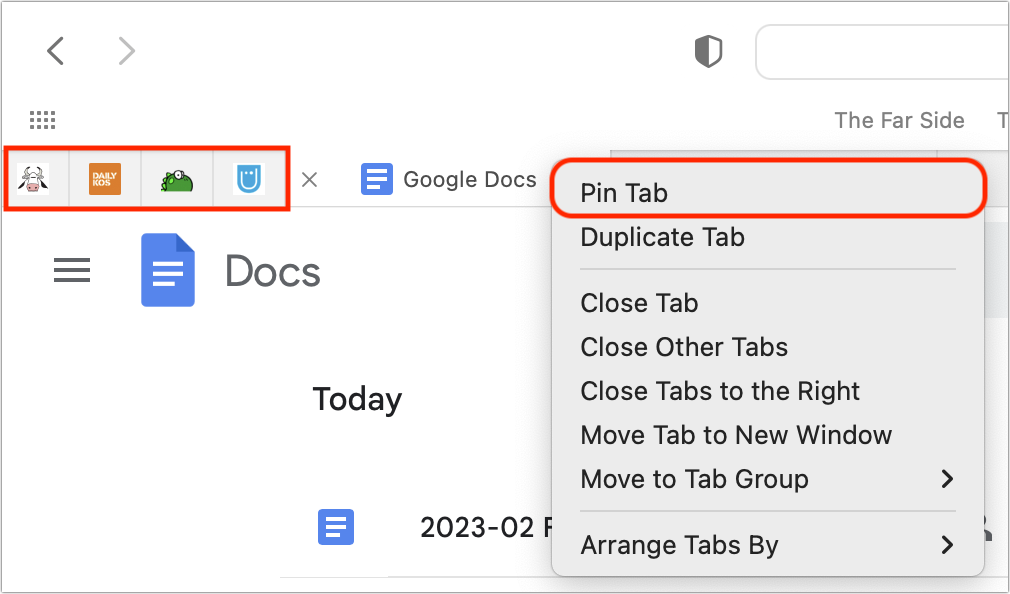Viewport: 1010px width, 594px height.
Task: Open the pinned blue smiley tab
Action: coord(249,179)
